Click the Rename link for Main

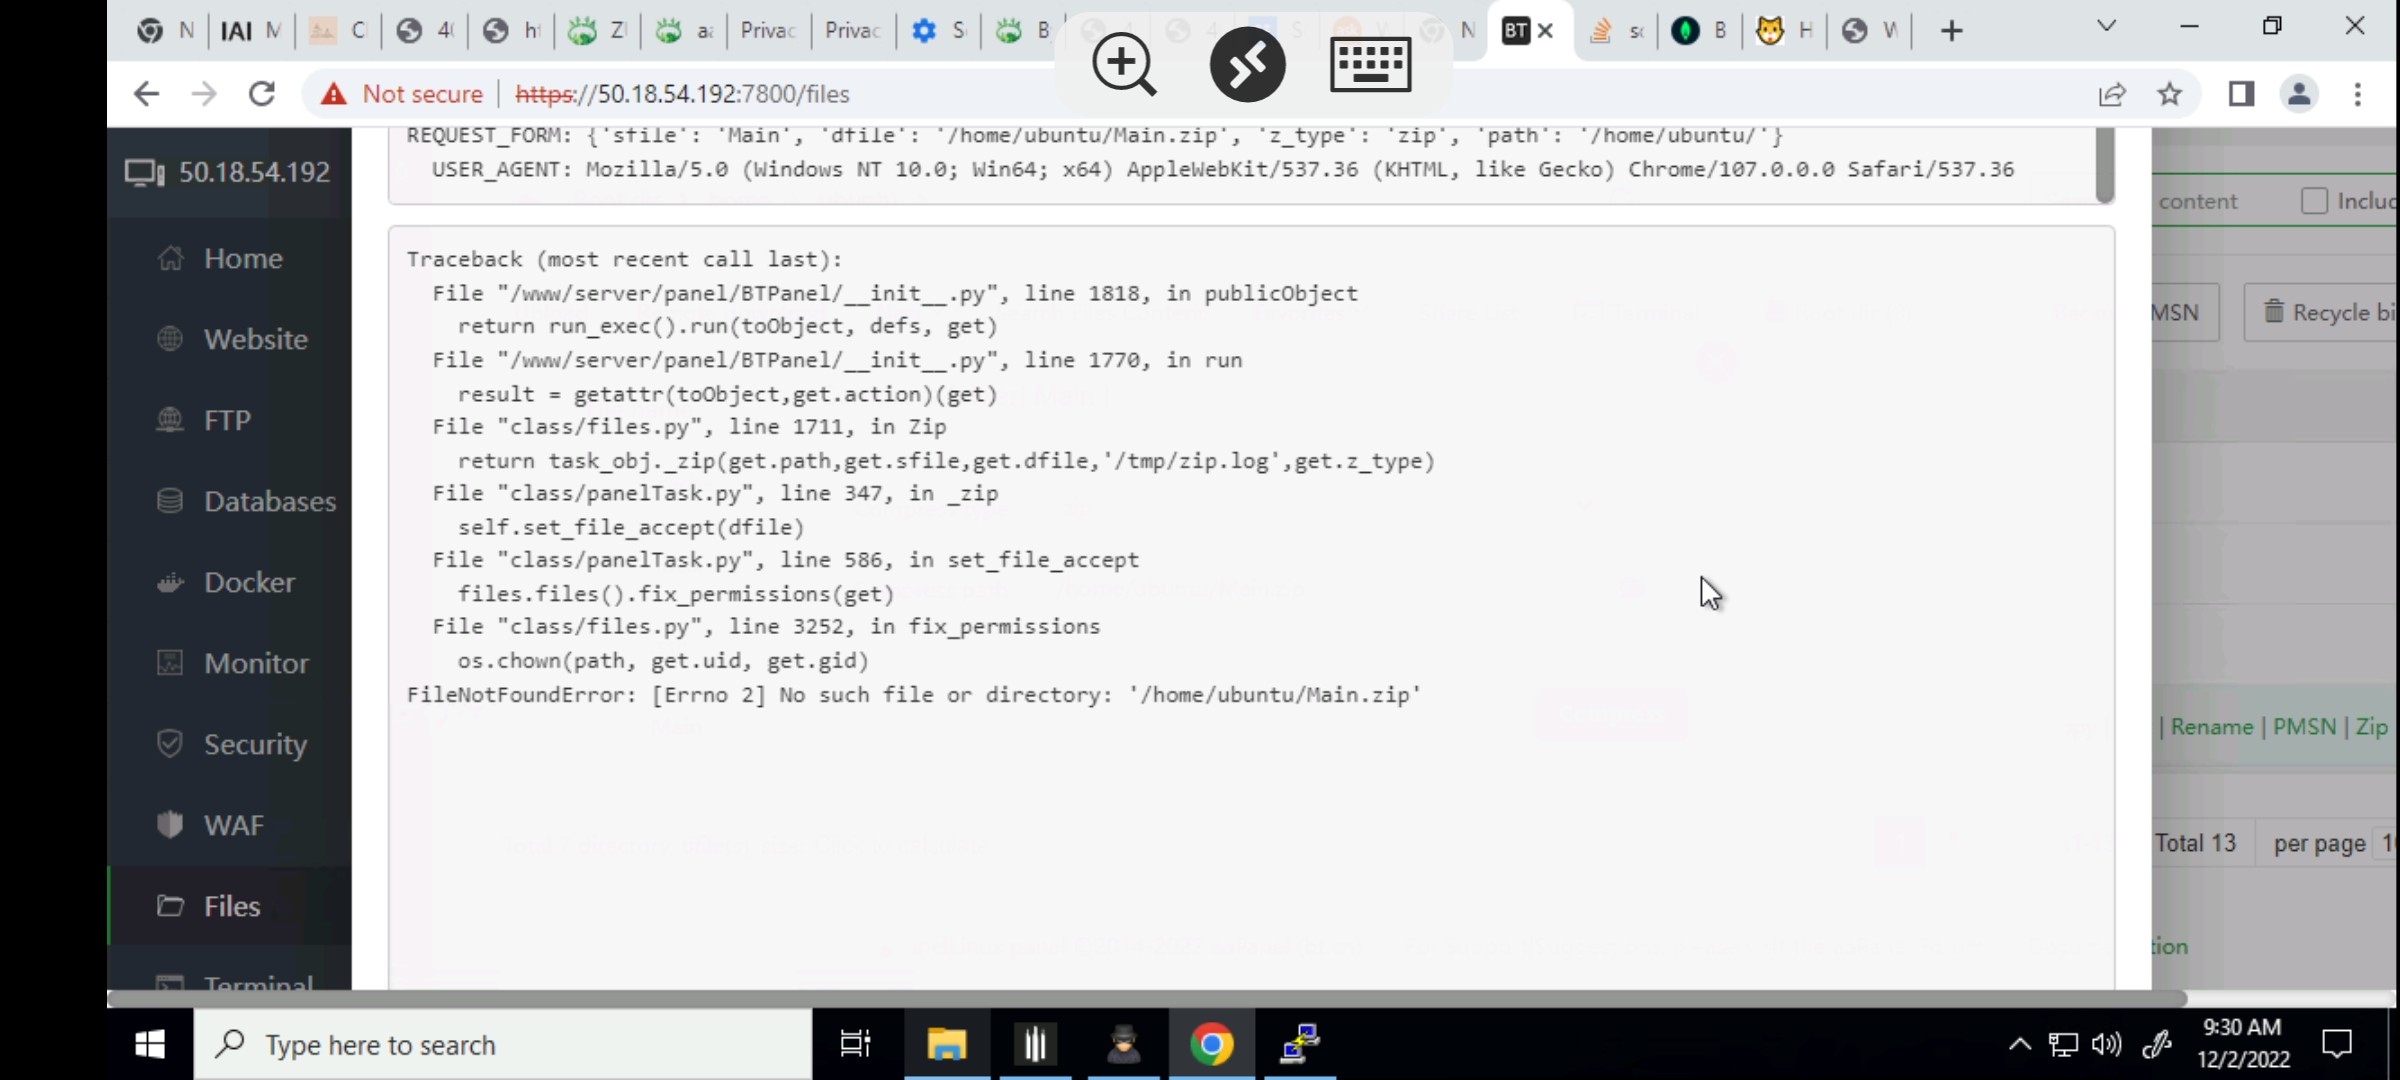tap(2211, 728)
